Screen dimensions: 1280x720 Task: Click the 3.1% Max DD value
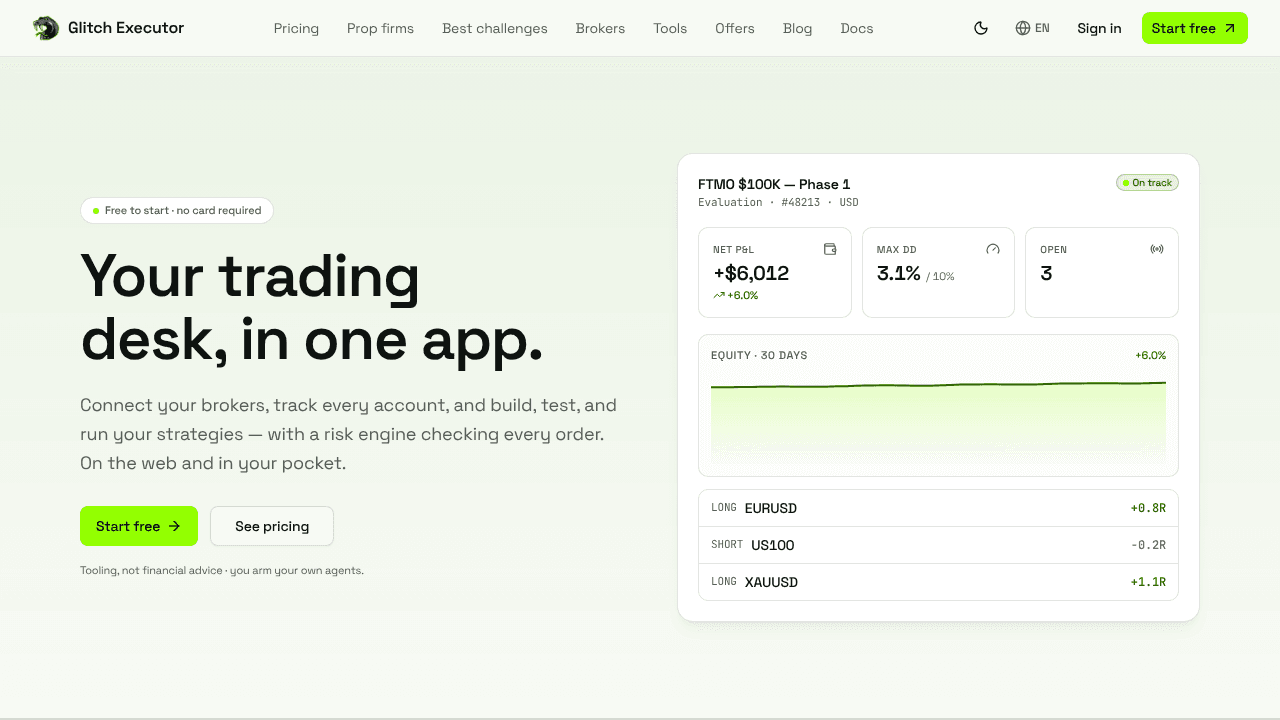pos(899,273)
